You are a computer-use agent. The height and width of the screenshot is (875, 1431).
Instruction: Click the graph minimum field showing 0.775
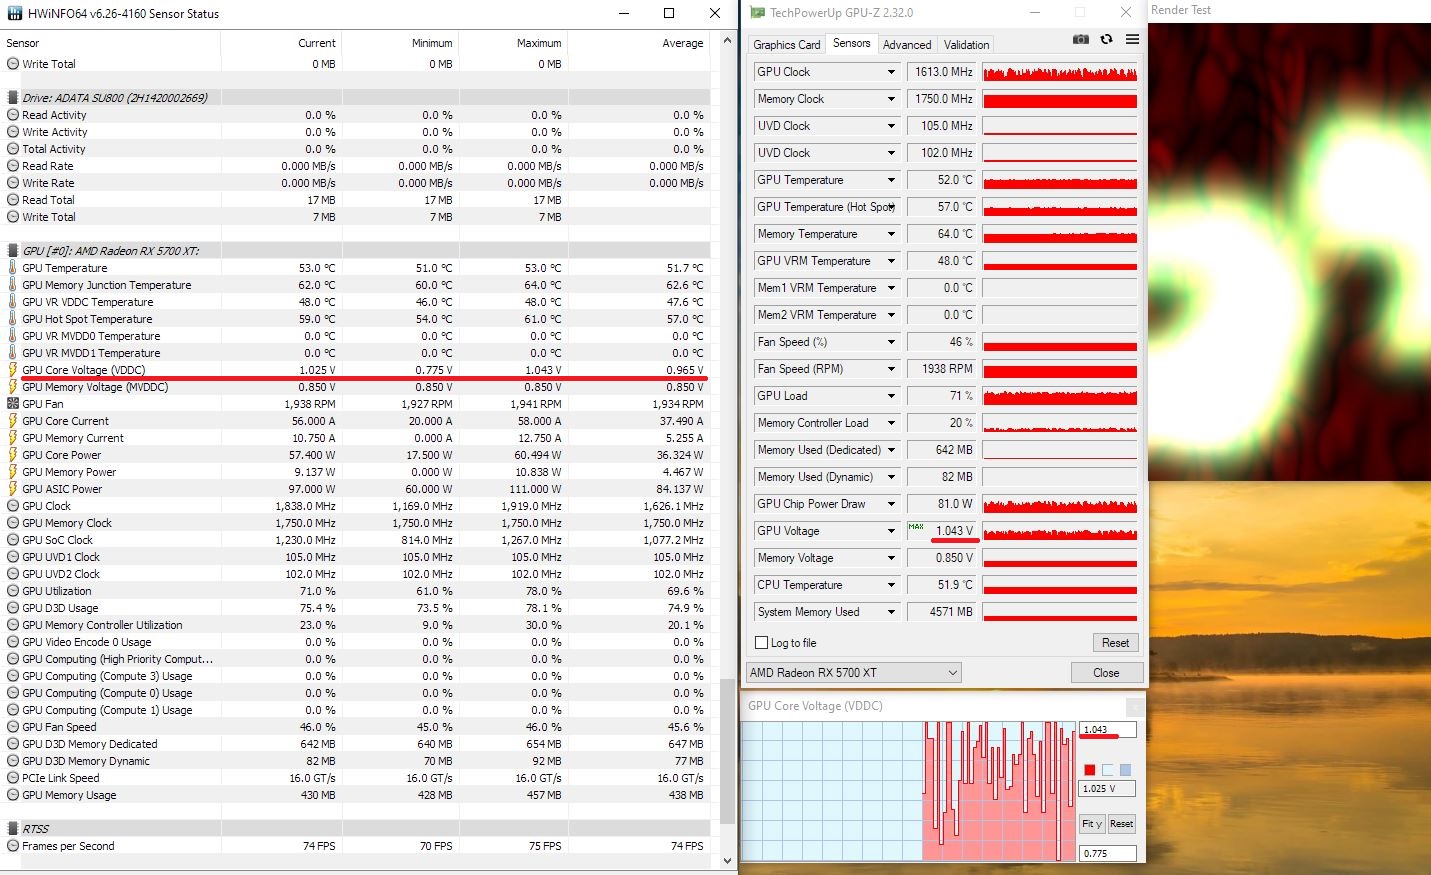pos(1108,853)
